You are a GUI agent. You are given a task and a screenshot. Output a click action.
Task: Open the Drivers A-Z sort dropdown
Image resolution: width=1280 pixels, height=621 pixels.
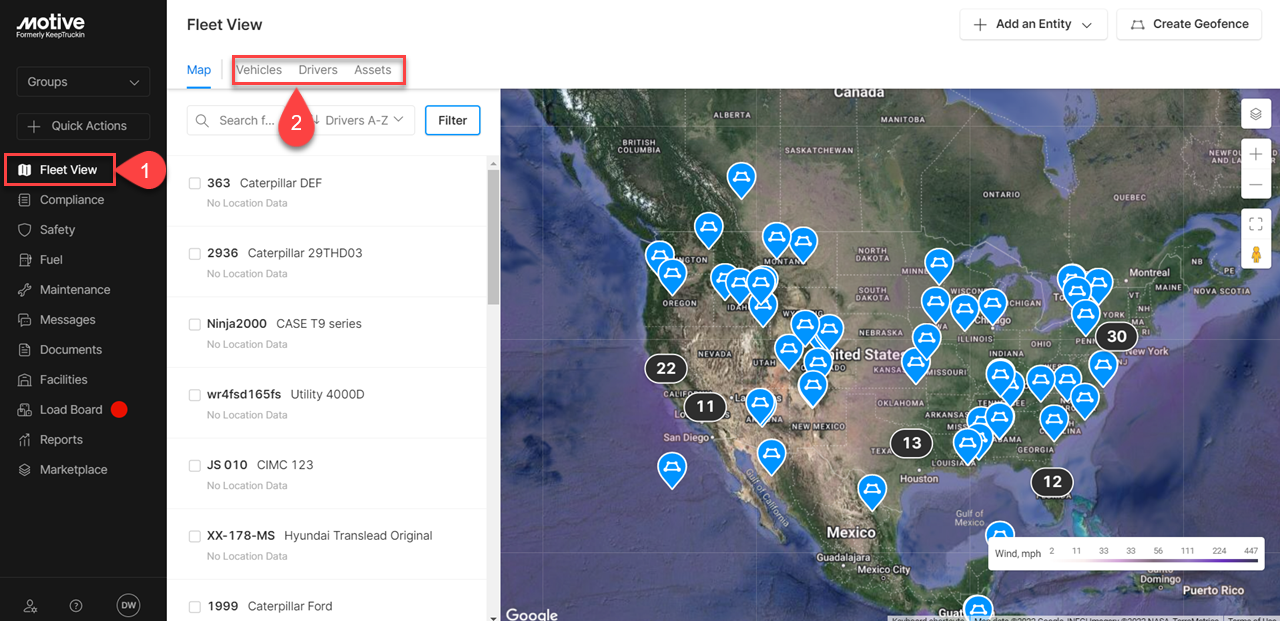click(x=360, y=120)
